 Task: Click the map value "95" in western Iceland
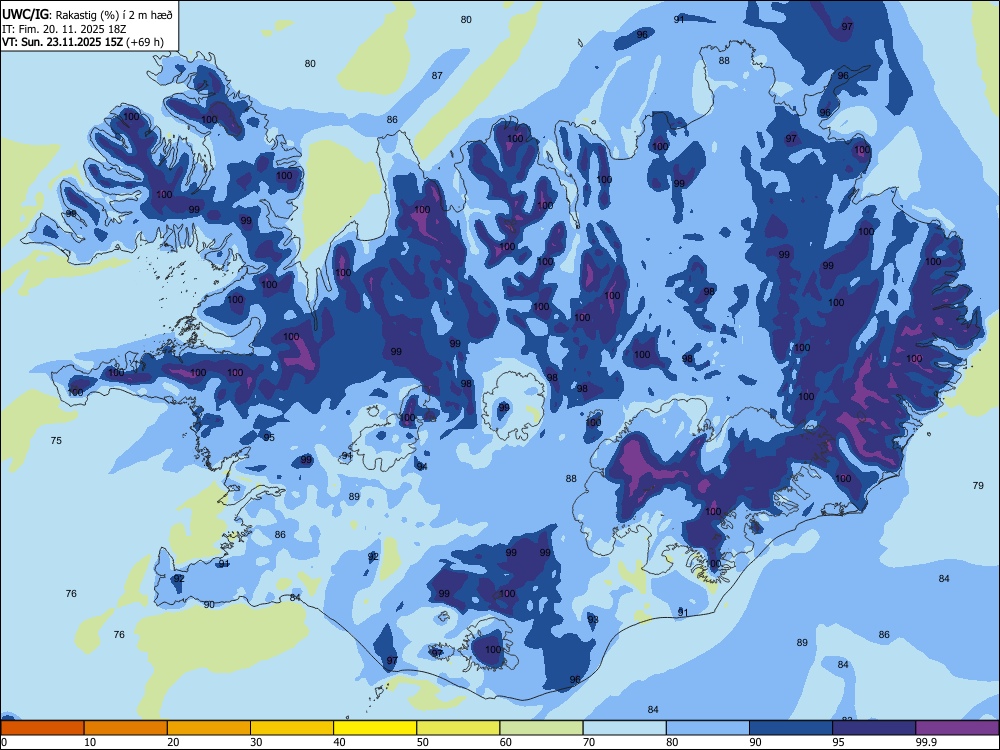coord(269,438)
